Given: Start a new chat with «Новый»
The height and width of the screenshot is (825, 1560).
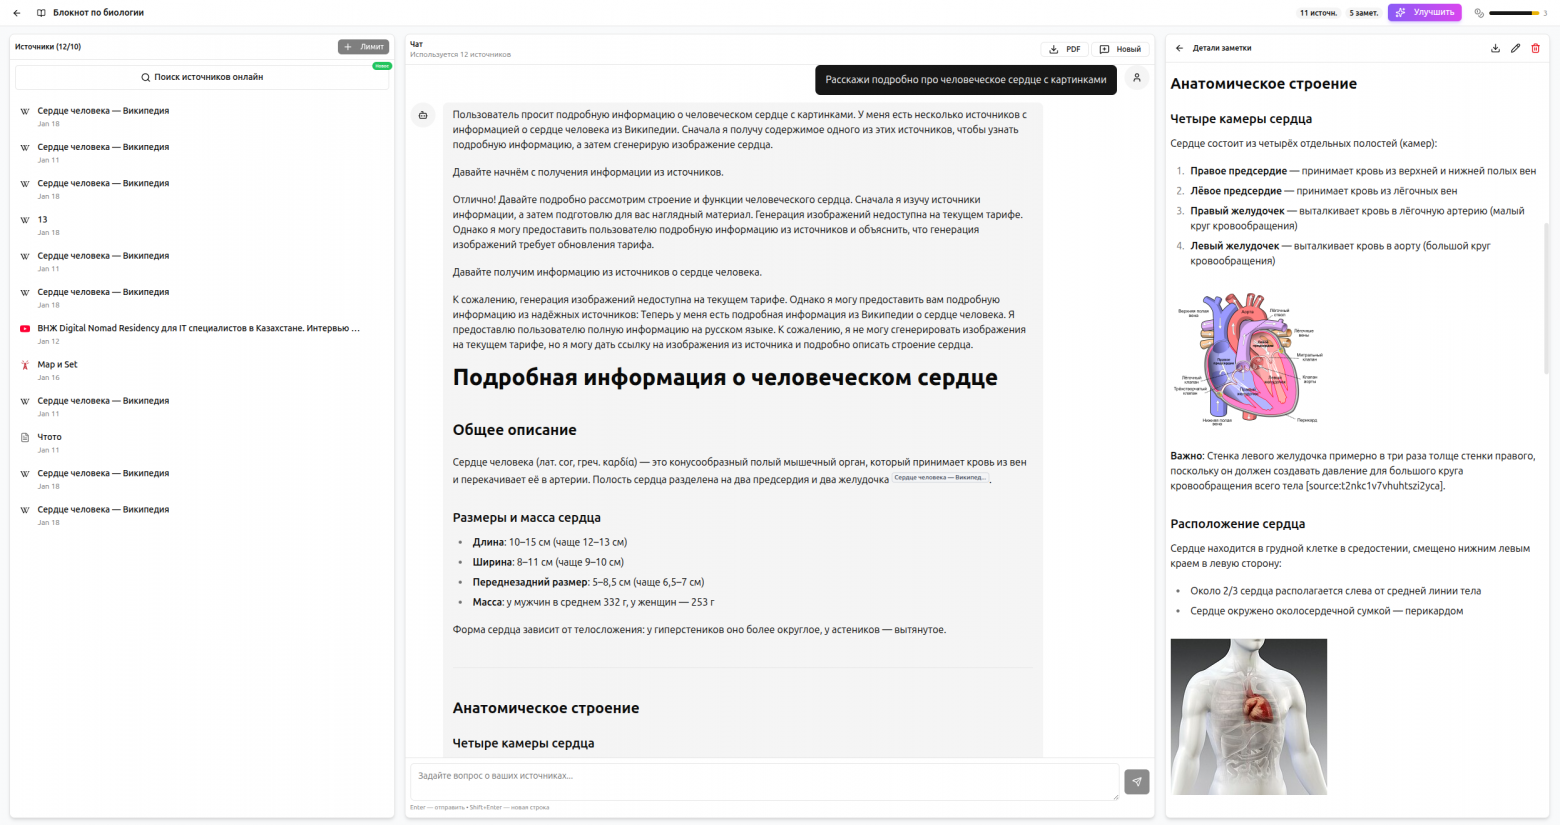Looking at the screenshot, I should (x=1119, y=48).
